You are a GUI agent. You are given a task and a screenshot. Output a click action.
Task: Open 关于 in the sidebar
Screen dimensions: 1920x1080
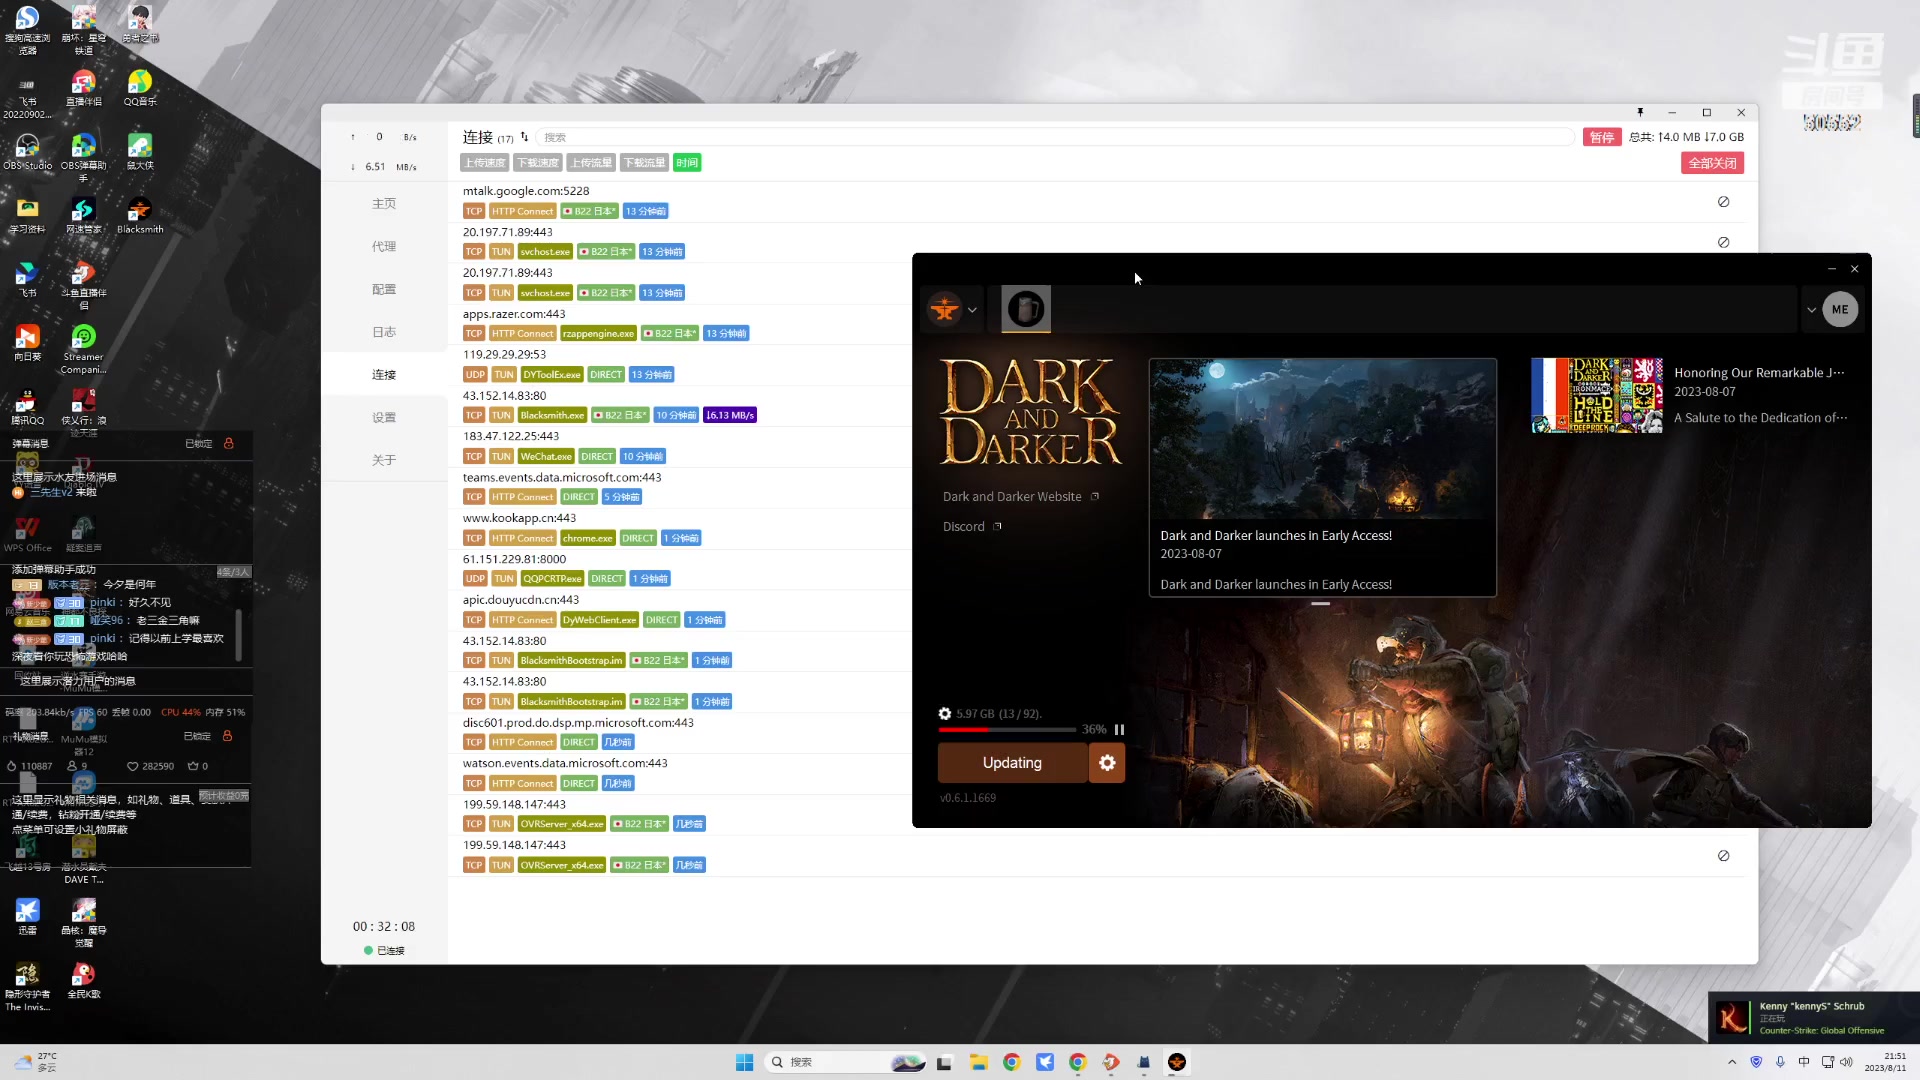pyautogui.click(x=384, y=461)
